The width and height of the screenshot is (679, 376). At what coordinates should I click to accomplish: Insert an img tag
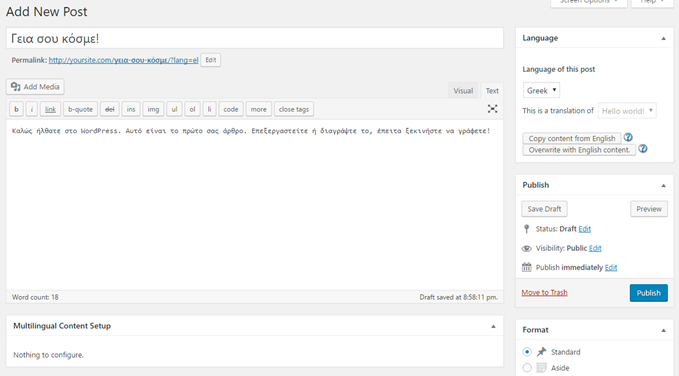click(153, 109)
